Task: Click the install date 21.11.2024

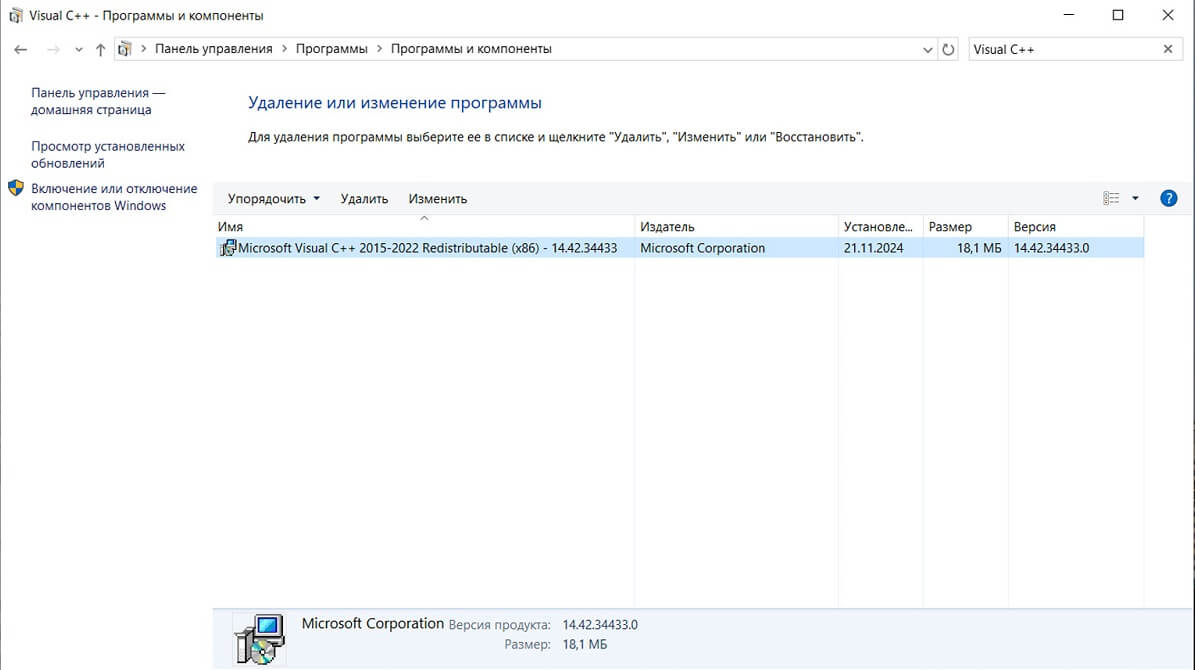Action: [873, 248]
